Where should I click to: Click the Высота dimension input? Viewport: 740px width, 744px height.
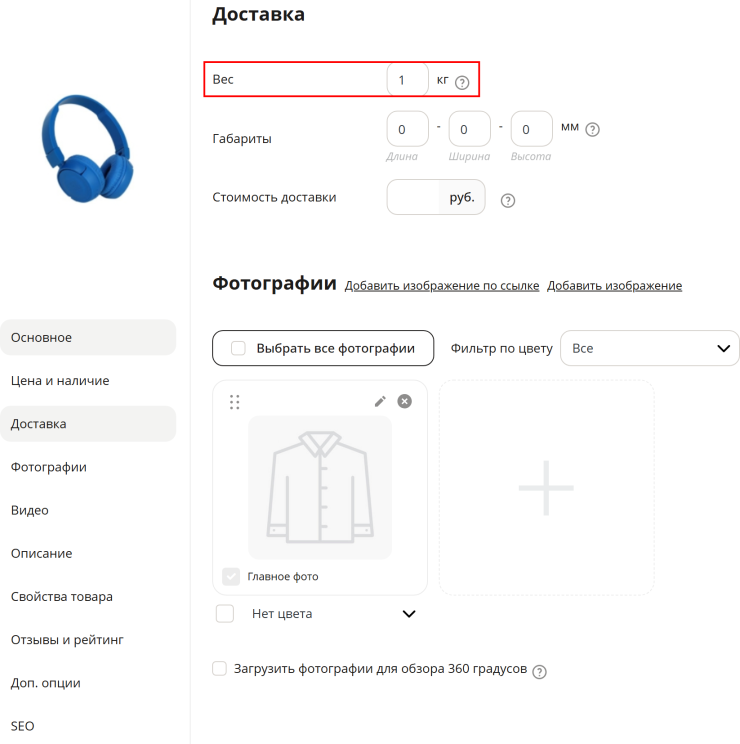(x=531, y=129)
